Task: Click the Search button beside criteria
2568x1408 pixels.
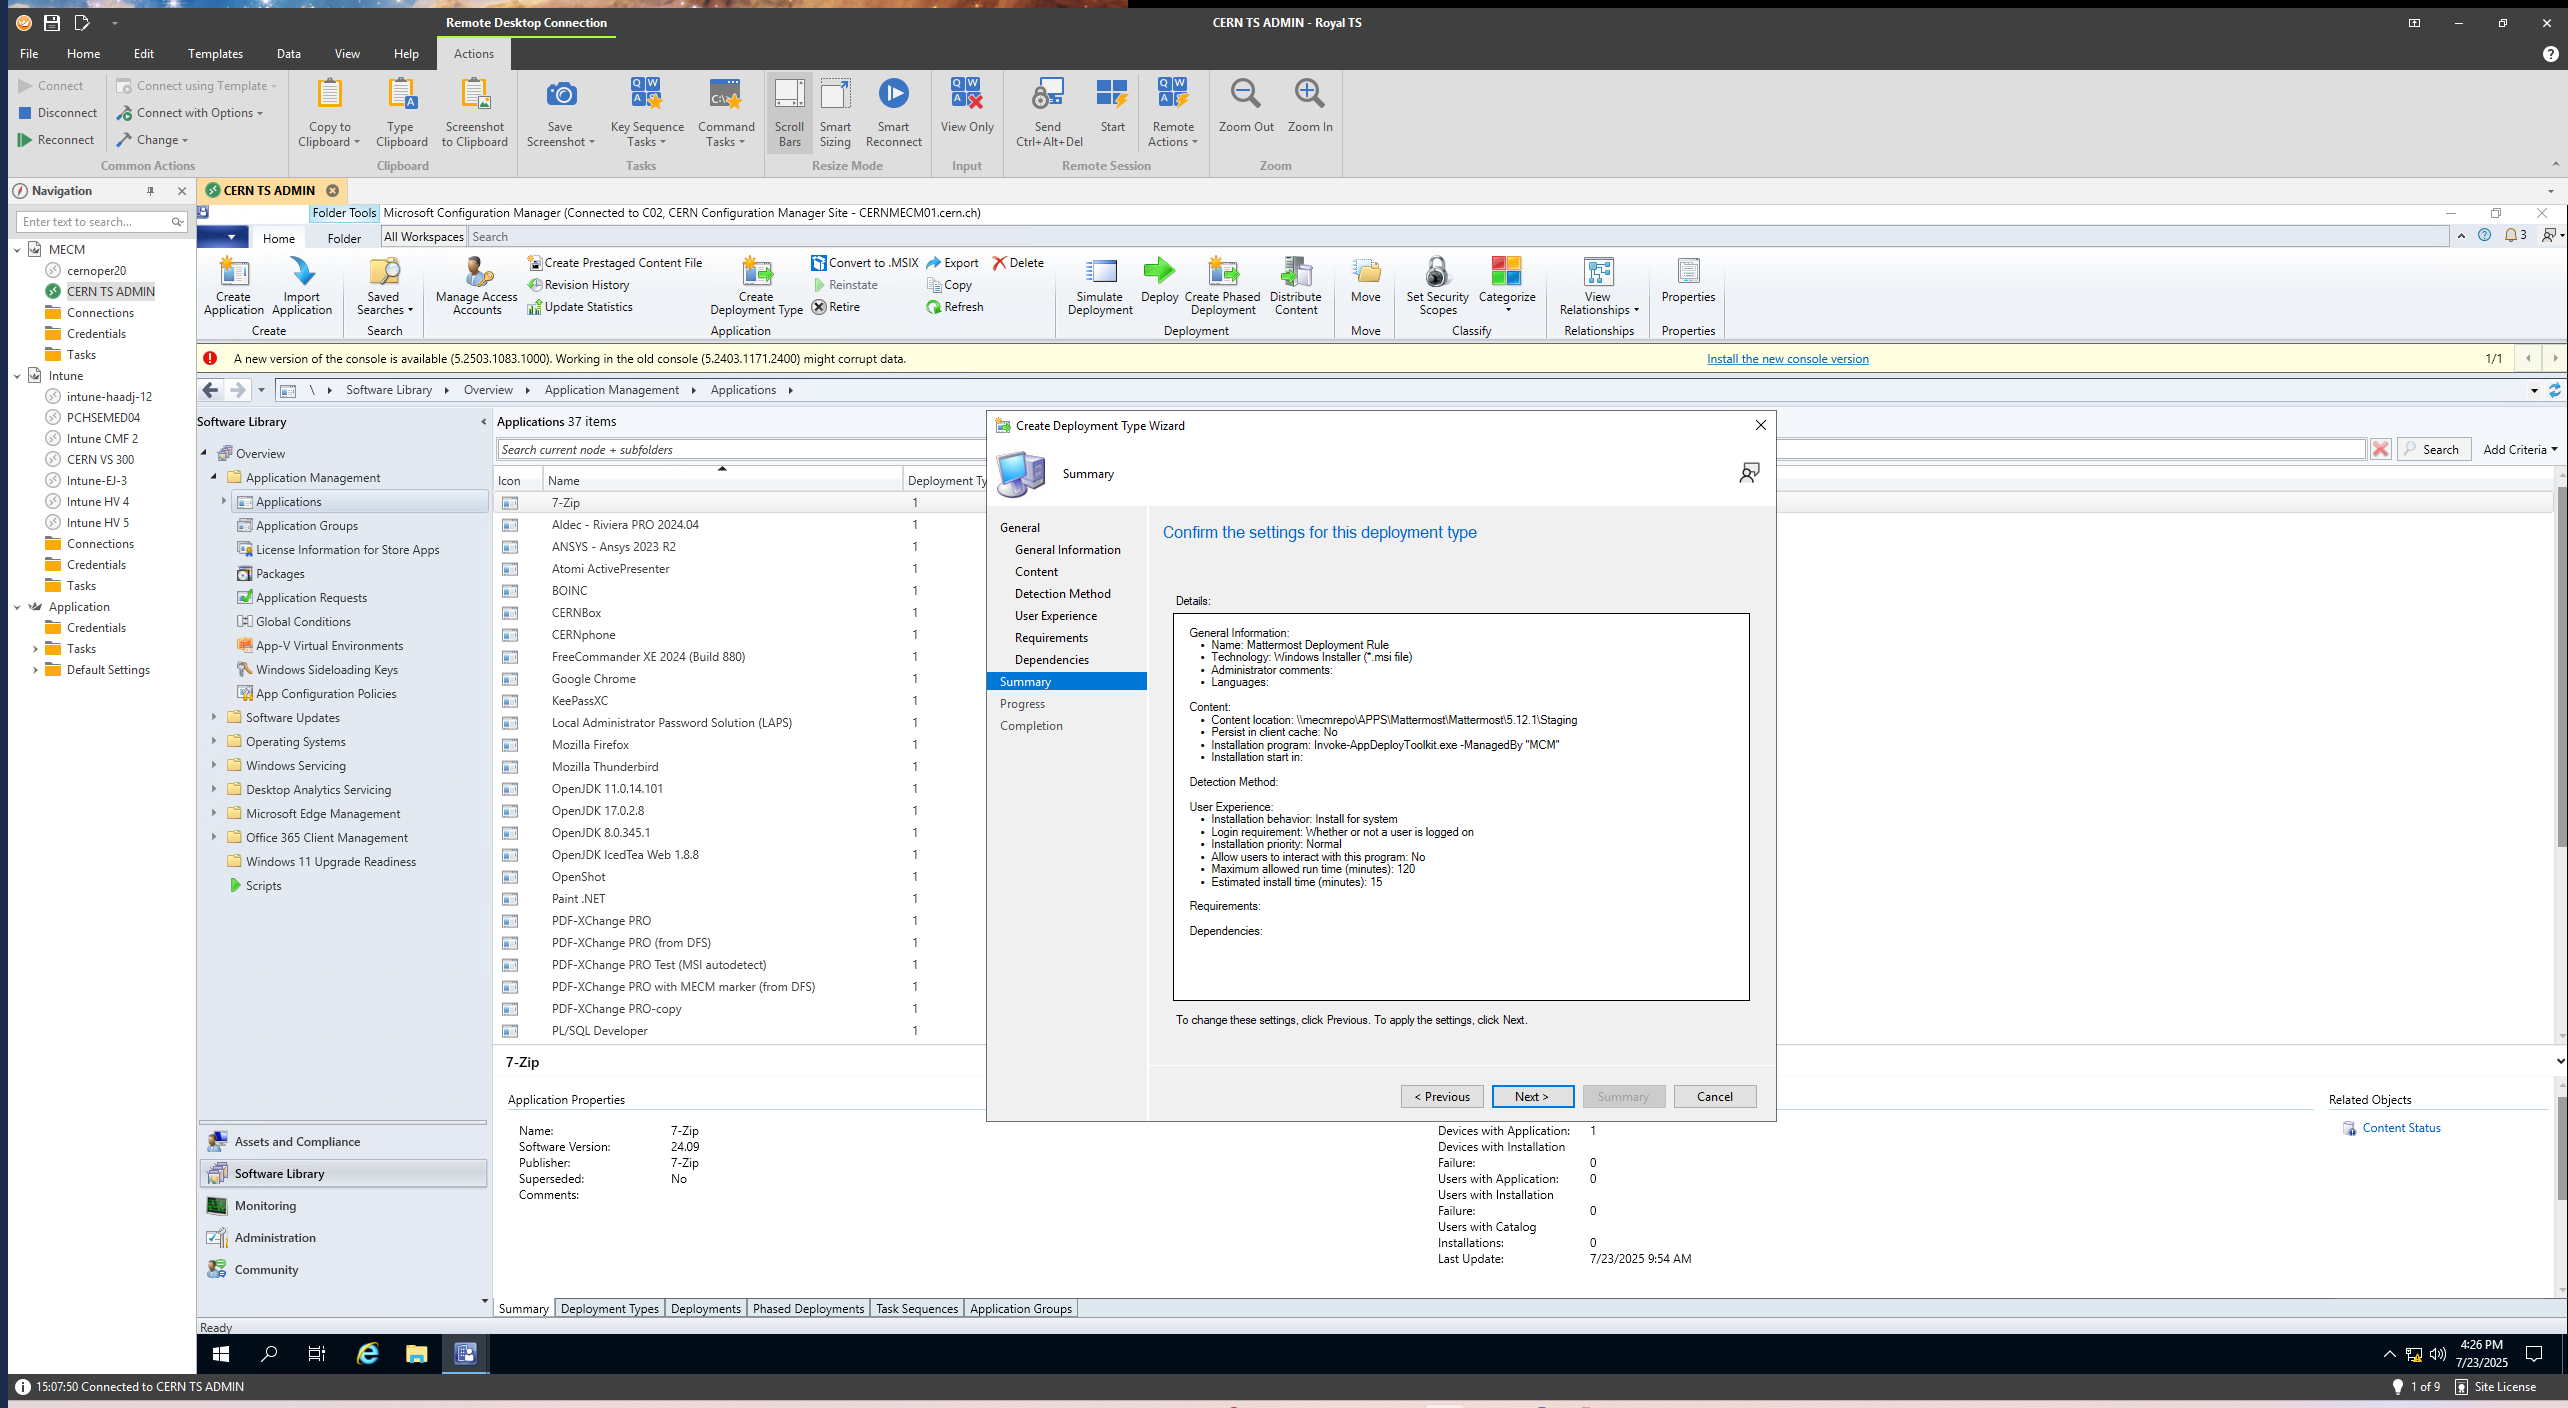Action: (x=2434, y=449)
